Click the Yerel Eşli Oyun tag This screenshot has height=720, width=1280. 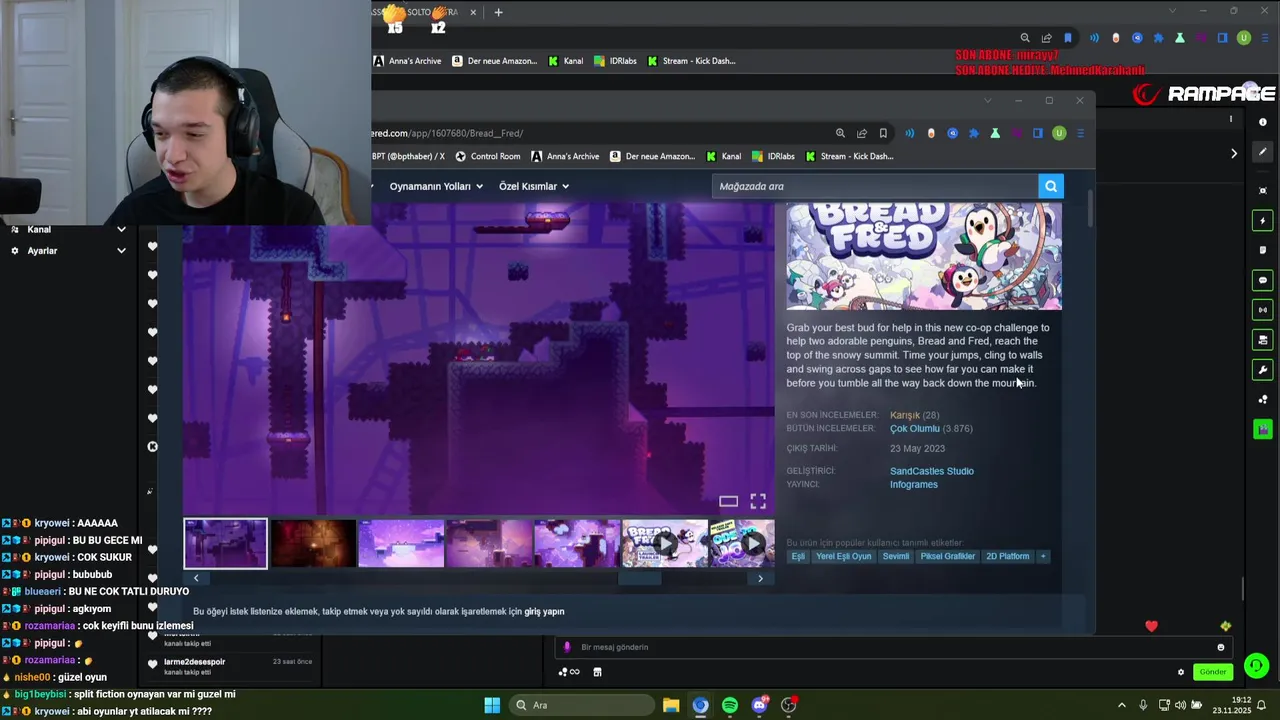[x=843, y=556]
